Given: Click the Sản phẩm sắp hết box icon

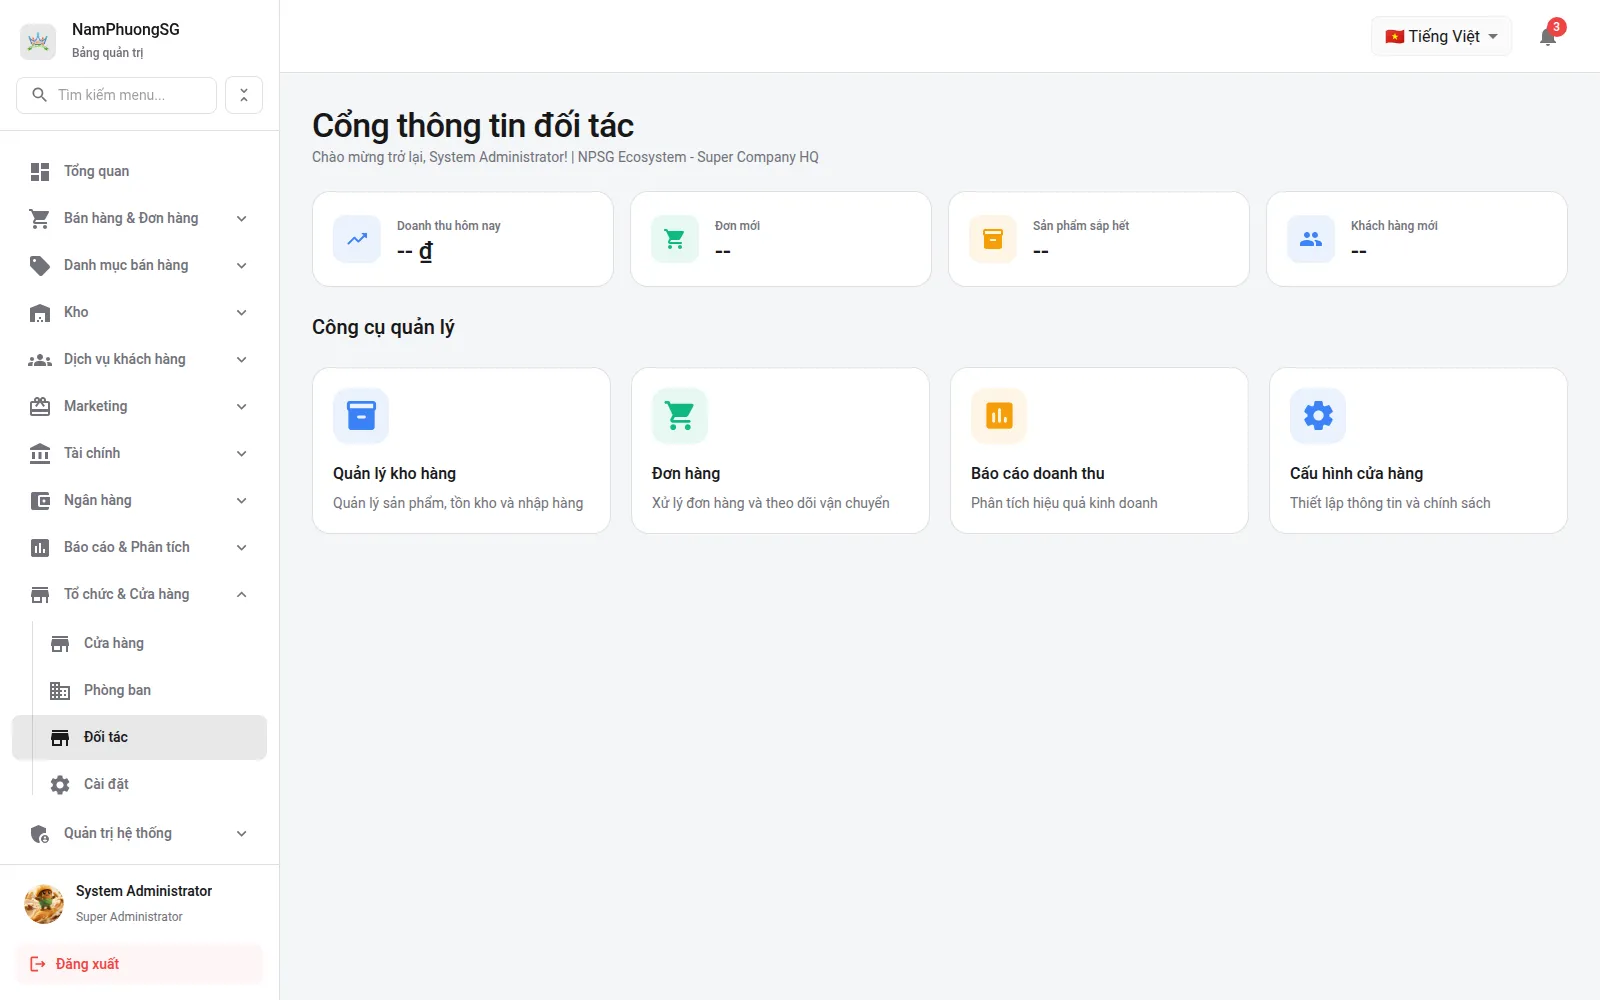Looking at the screenshot, I should coord(993,239).
